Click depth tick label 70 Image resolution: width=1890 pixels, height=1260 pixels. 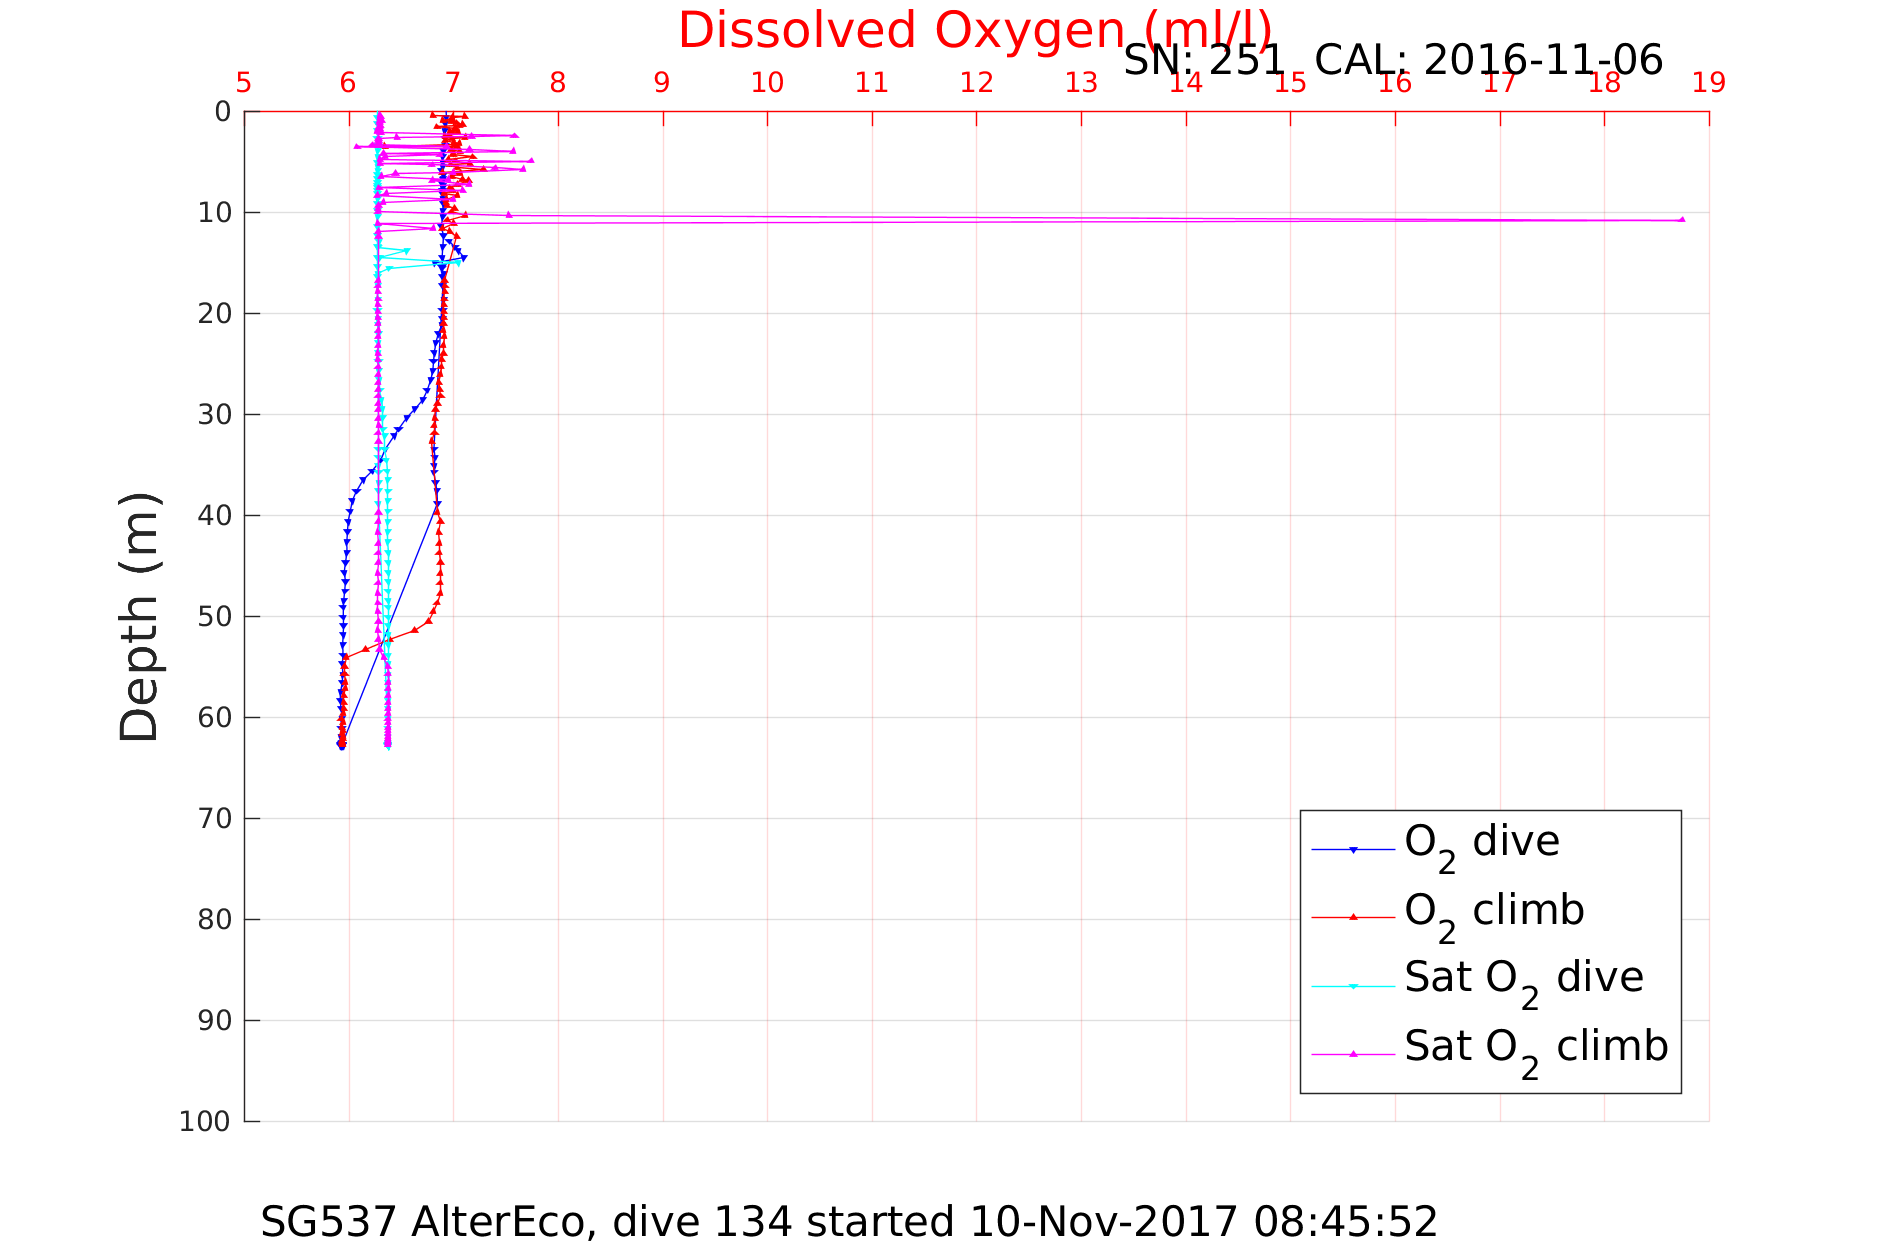tap(215, 819)
